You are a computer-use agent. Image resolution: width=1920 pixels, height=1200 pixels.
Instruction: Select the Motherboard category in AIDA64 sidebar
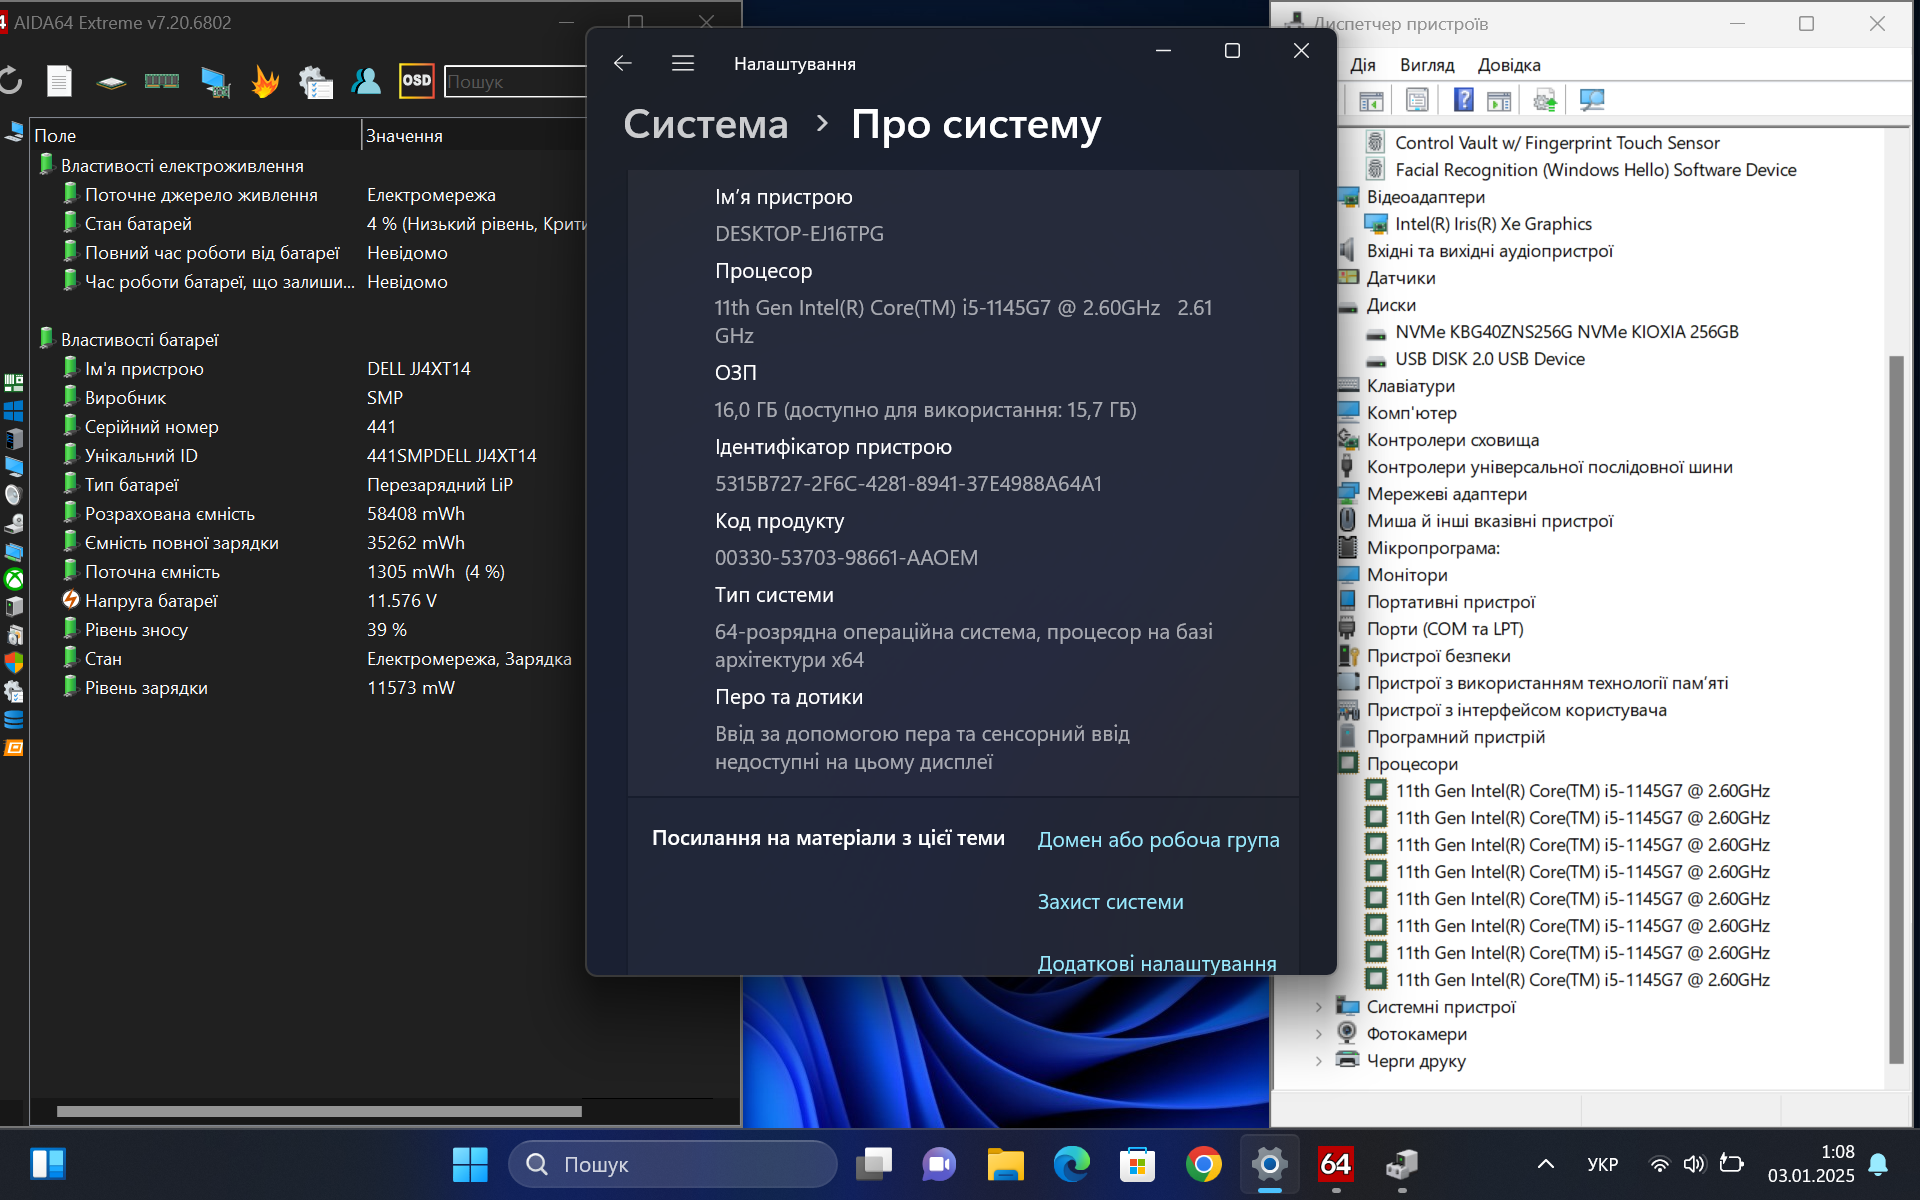pos(14,382)
